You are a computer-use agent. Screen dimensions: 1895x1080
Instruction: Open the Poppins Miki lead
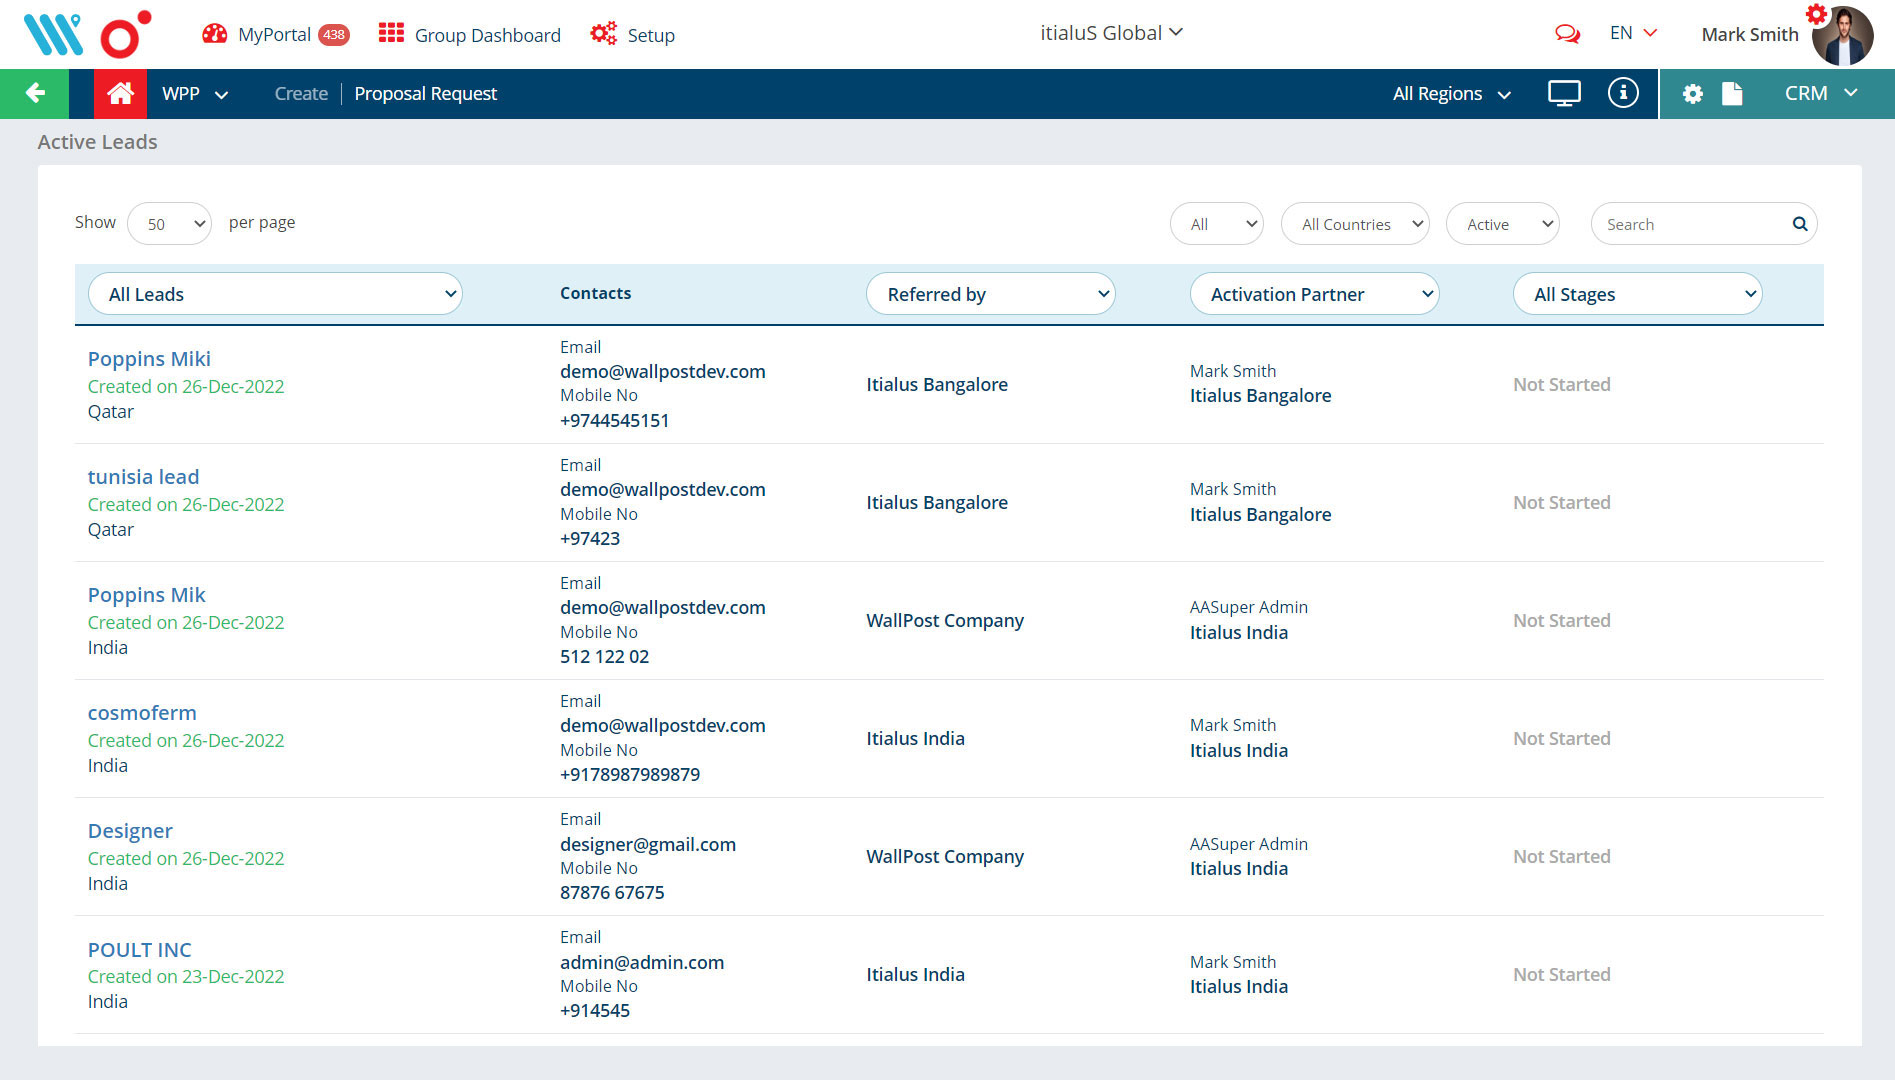coord(149,359)
